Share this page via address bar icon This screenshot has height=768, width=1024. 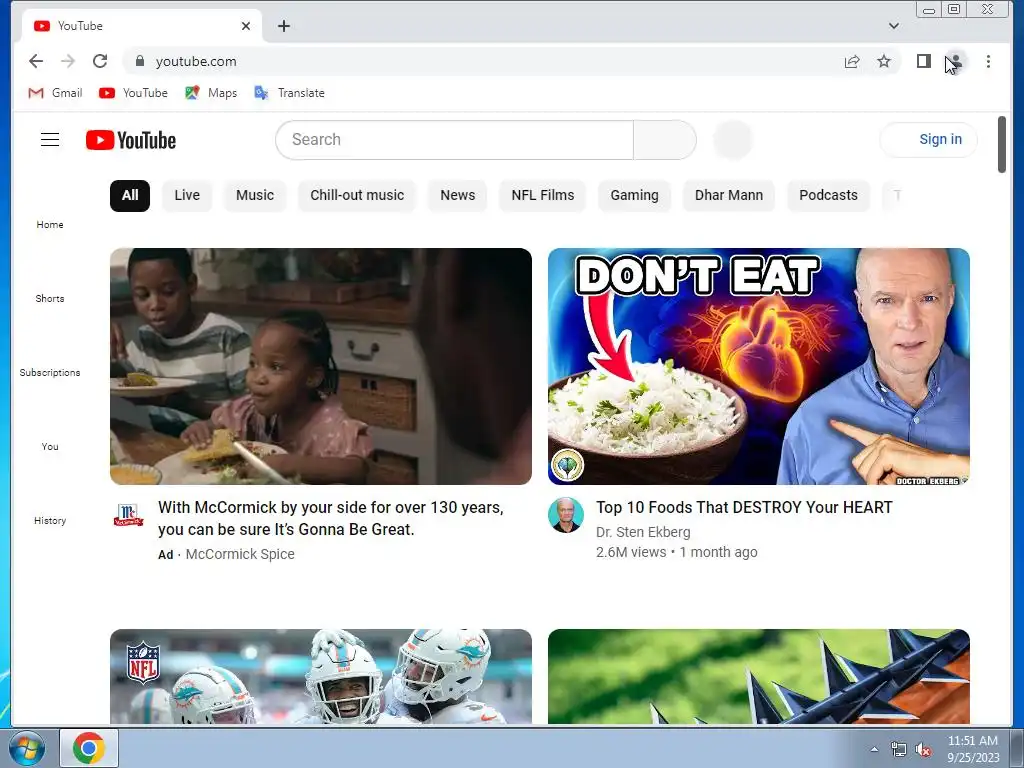[852, 61]
